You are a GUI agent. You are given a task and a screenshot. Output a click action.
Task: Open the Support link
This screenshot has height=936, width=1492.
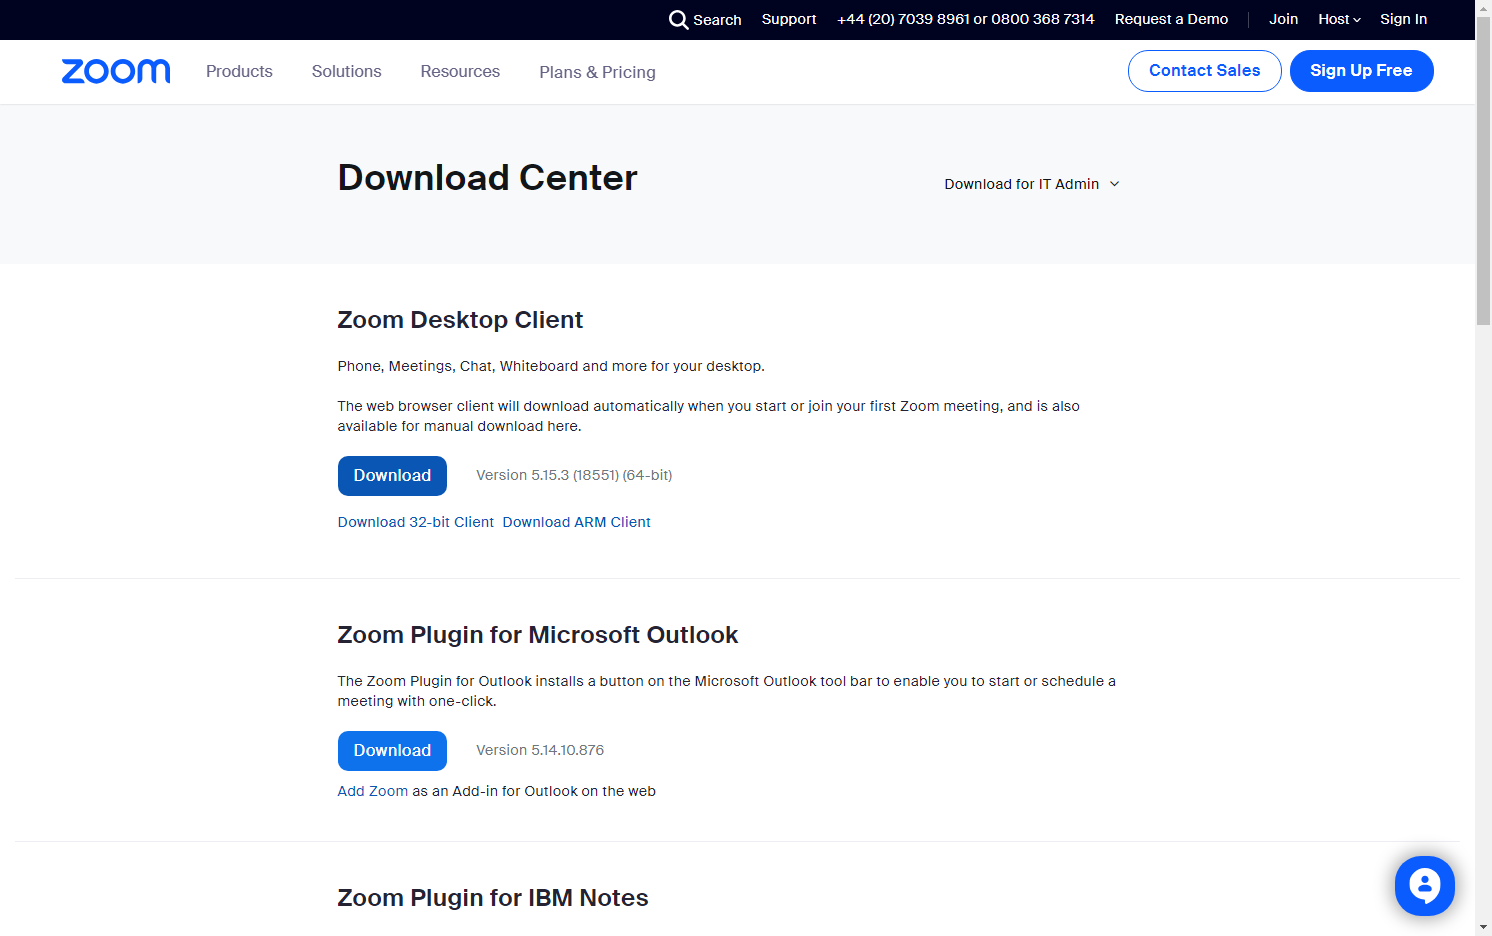789,19
